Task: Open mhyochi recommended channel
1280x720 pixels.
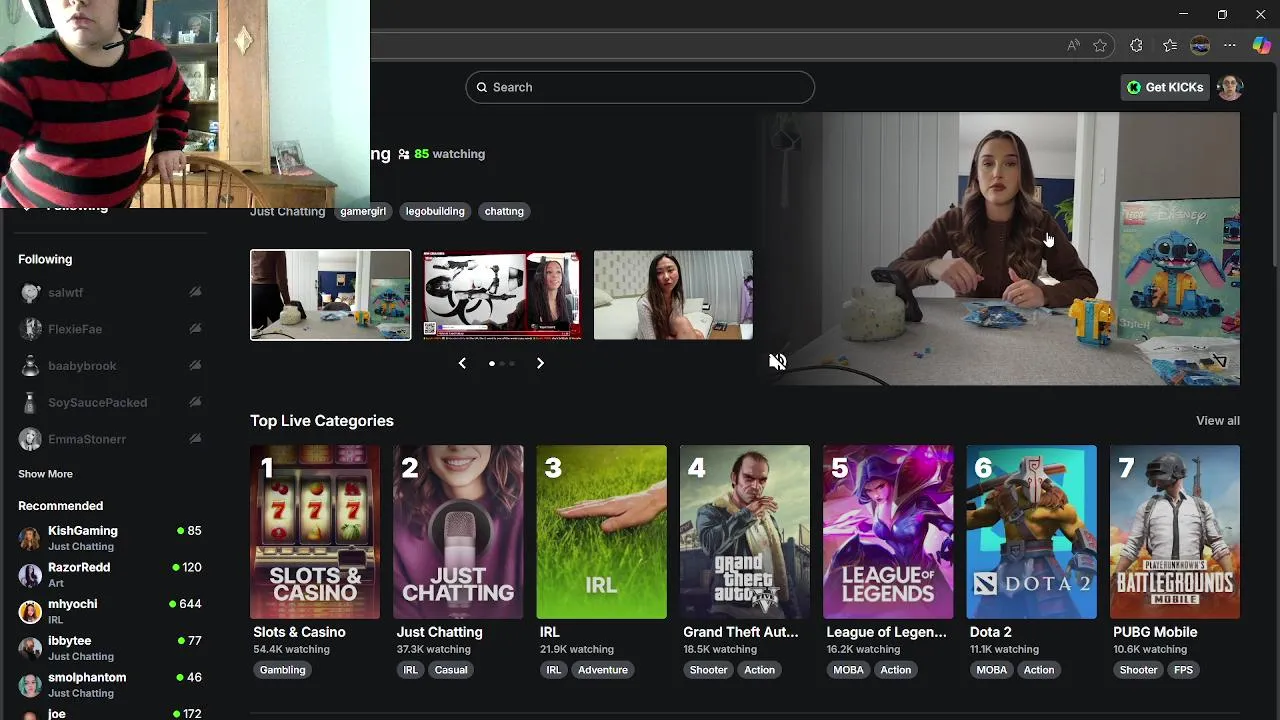Action: [x=110, y=611]
